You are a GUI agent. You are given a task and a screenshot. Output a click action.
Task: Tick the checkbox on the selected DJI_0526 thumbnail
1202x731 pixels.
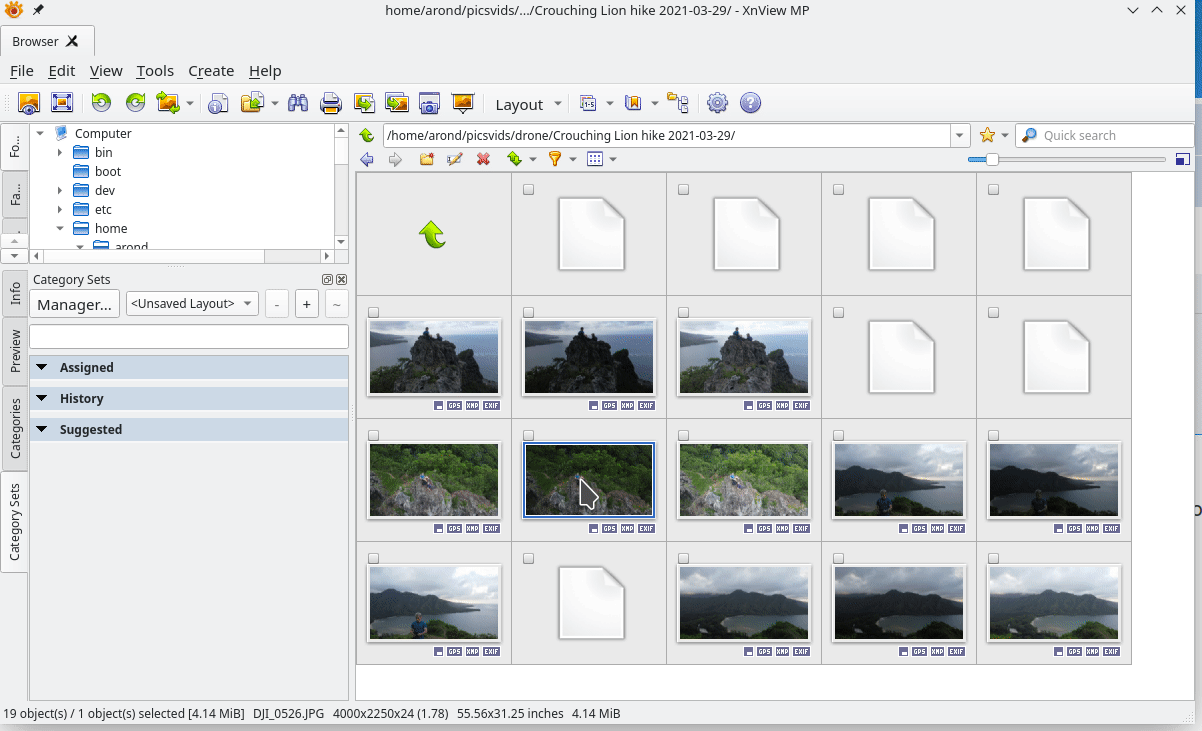coord(529,435)
